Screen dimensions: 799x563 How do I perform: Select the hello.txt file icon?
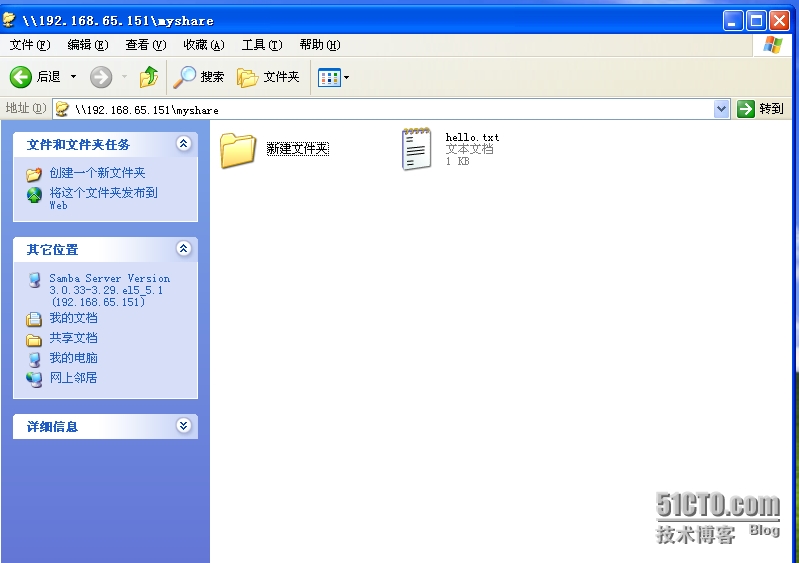(417, 148)
